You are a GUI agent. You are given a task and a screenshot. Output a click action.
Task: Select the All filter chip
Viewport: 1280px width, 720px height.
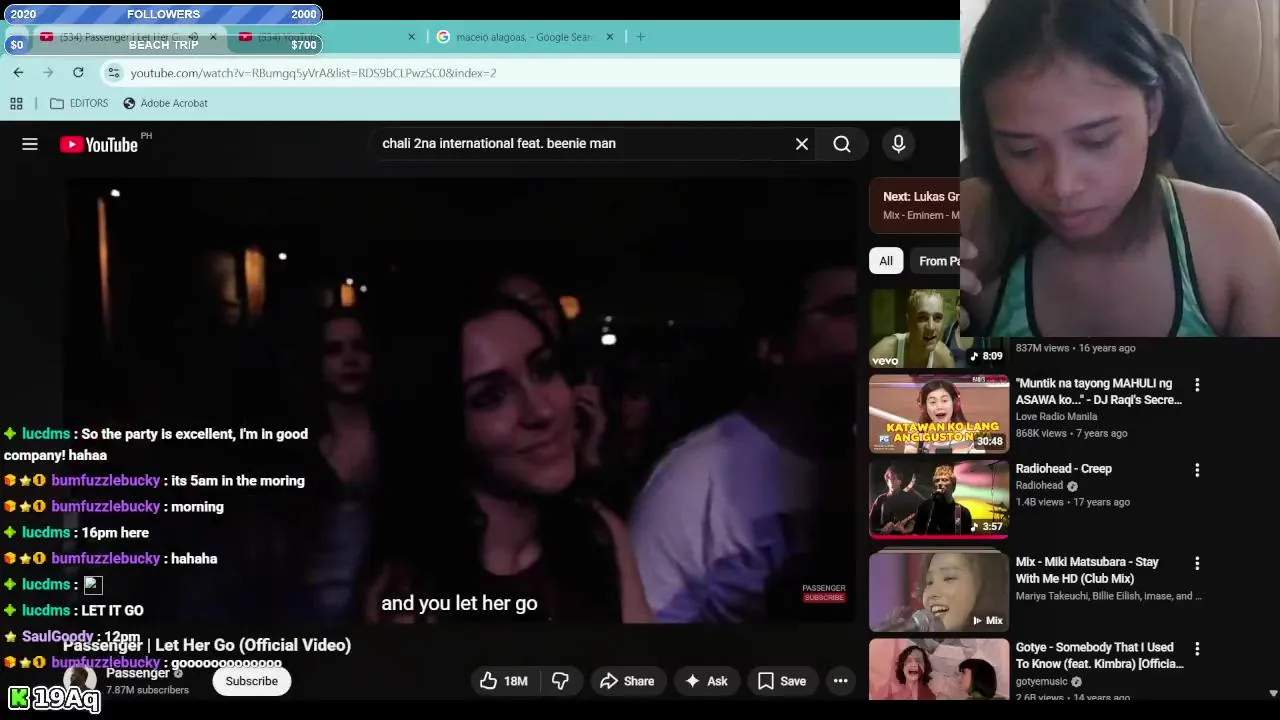pyautogui.click(x=886, y=261)
